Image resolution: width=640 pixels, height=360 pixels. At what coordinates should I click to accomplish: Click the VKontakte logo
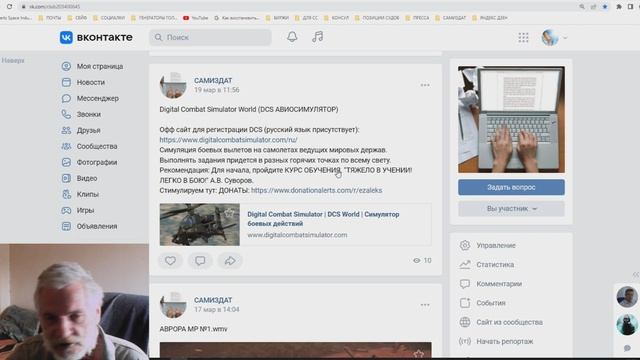coord(96,37)
